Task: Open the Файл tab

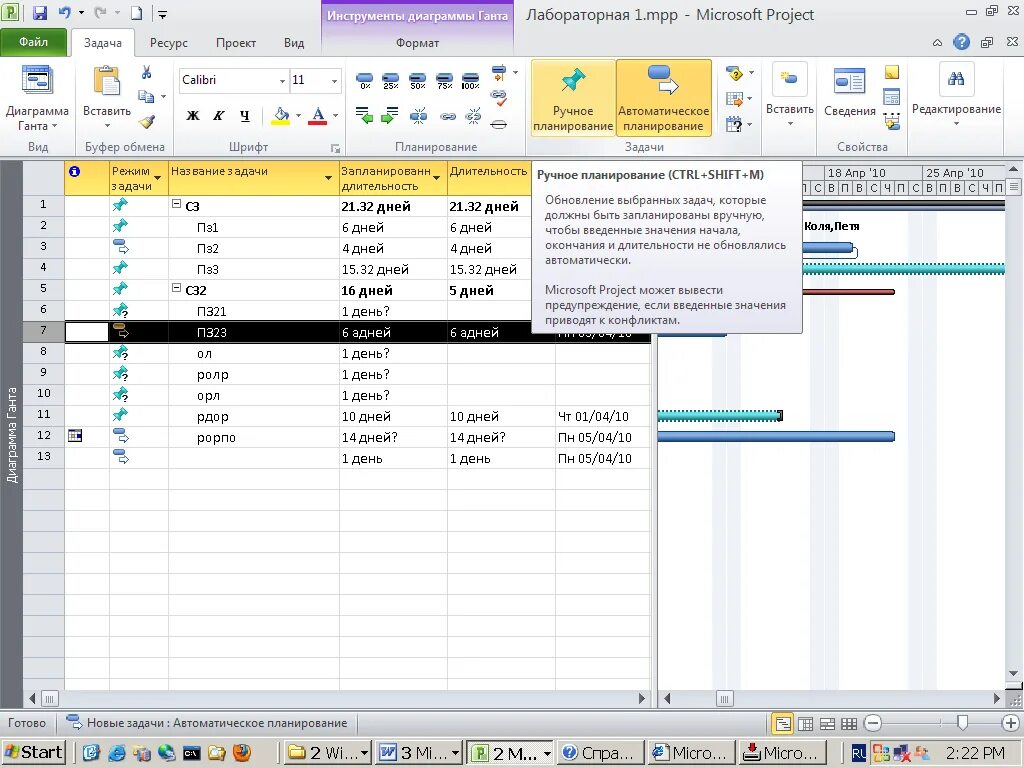Action: pyautogui.click(x=33, y=42)
